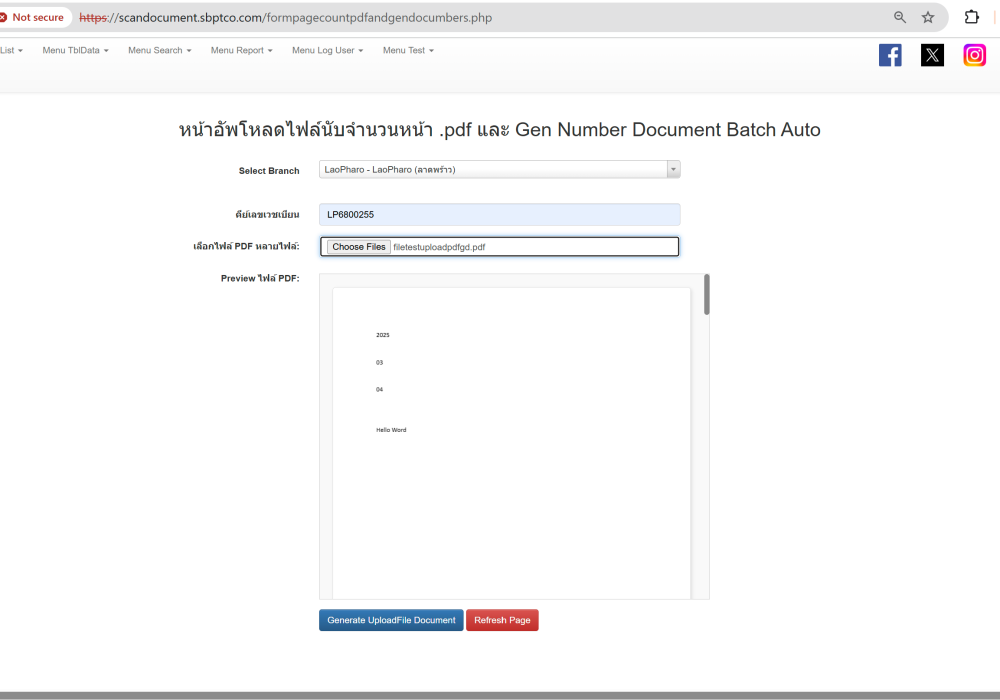The height and width of the screenshot is (700, 1000).
Task: Expand the Select Branch dropdown arrow
Action: [x=673, y=170]
